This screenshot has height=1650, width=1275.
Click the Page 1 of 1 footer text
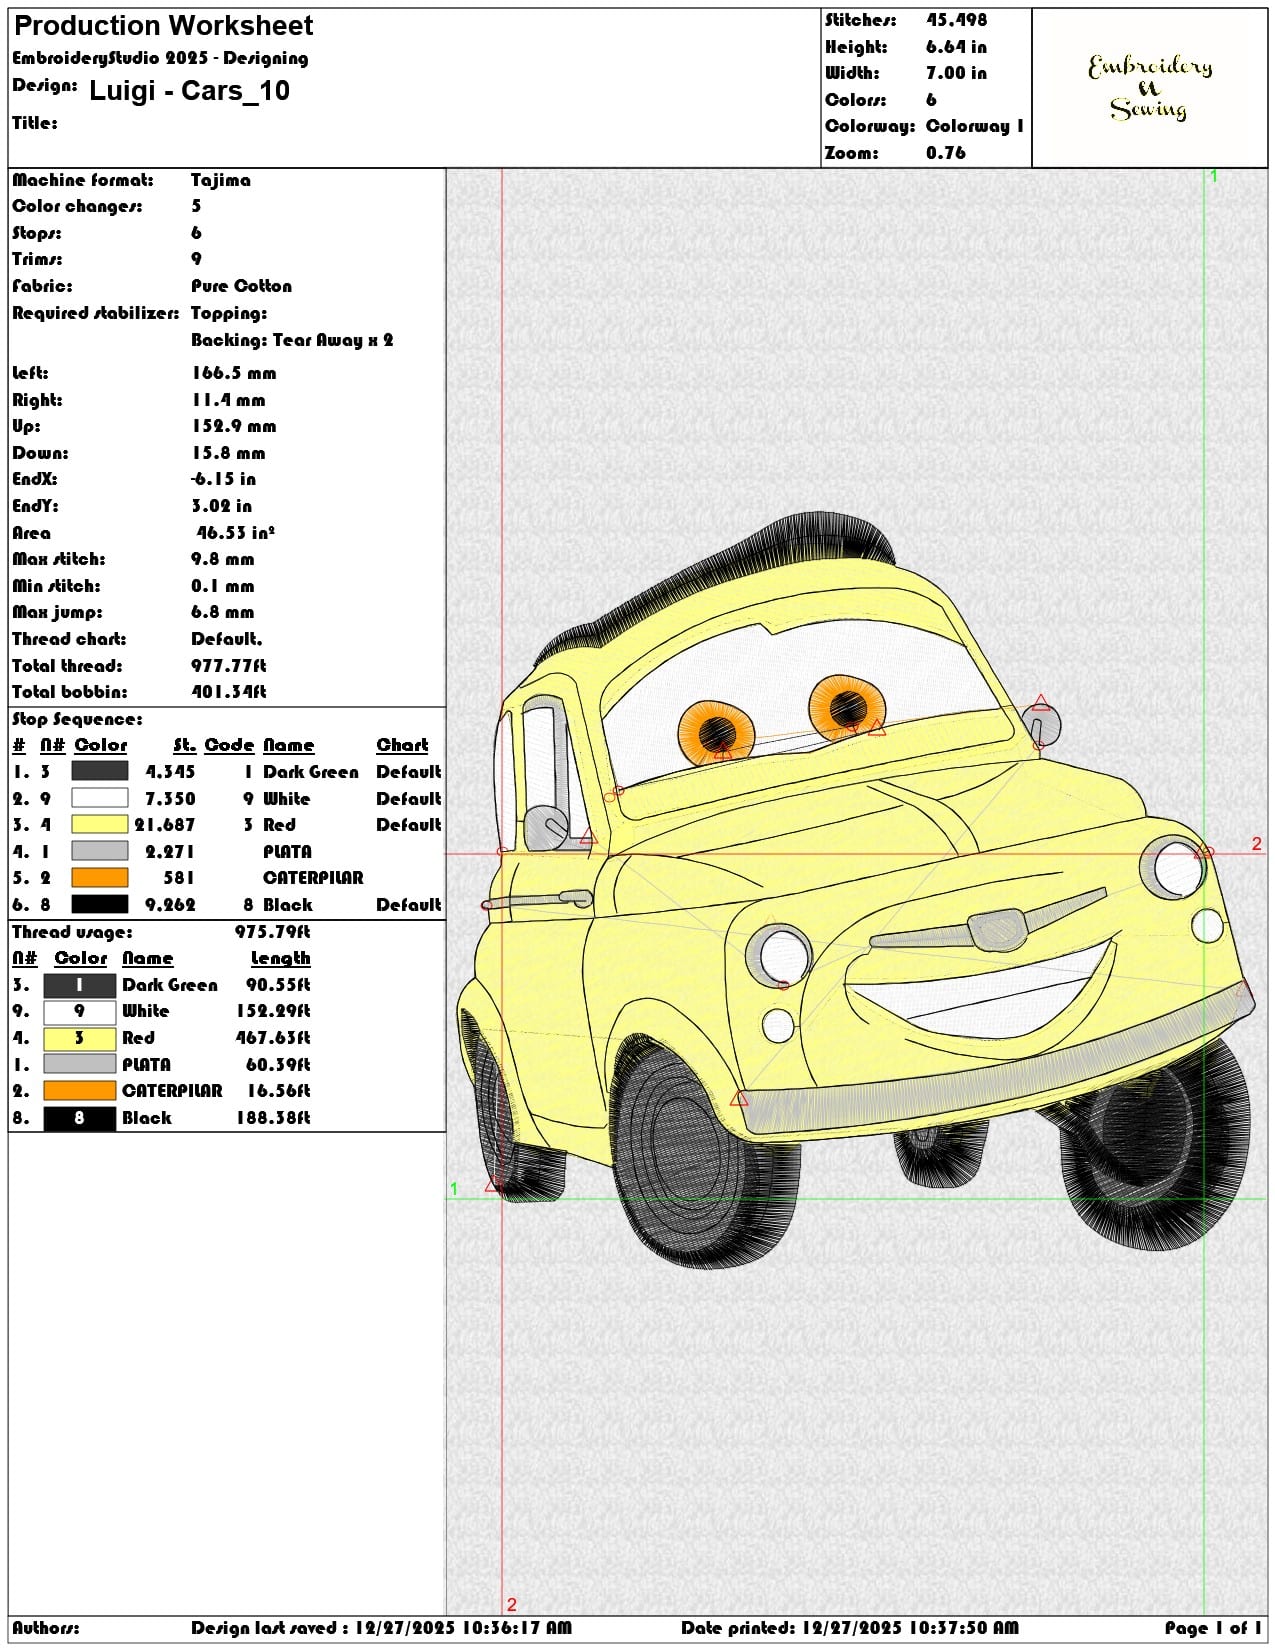[x=1213, y=1628]
